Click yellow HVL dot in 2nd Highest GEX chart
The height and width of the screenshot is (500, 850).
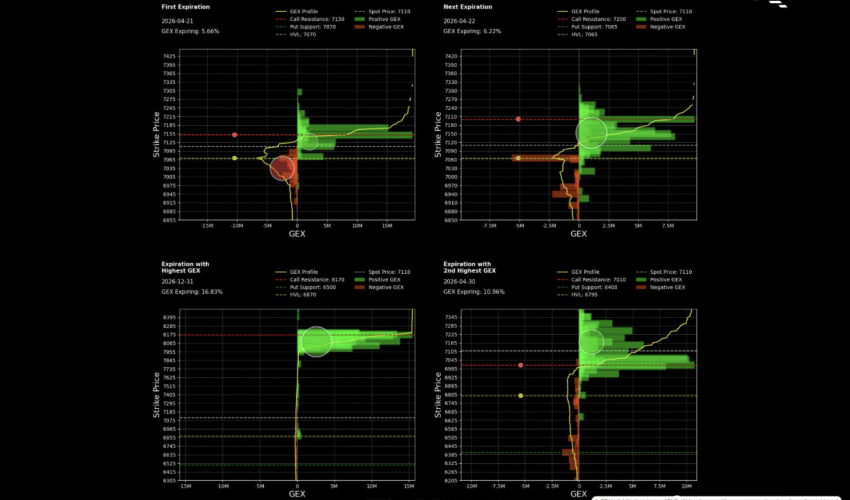(x=520, y=396)
